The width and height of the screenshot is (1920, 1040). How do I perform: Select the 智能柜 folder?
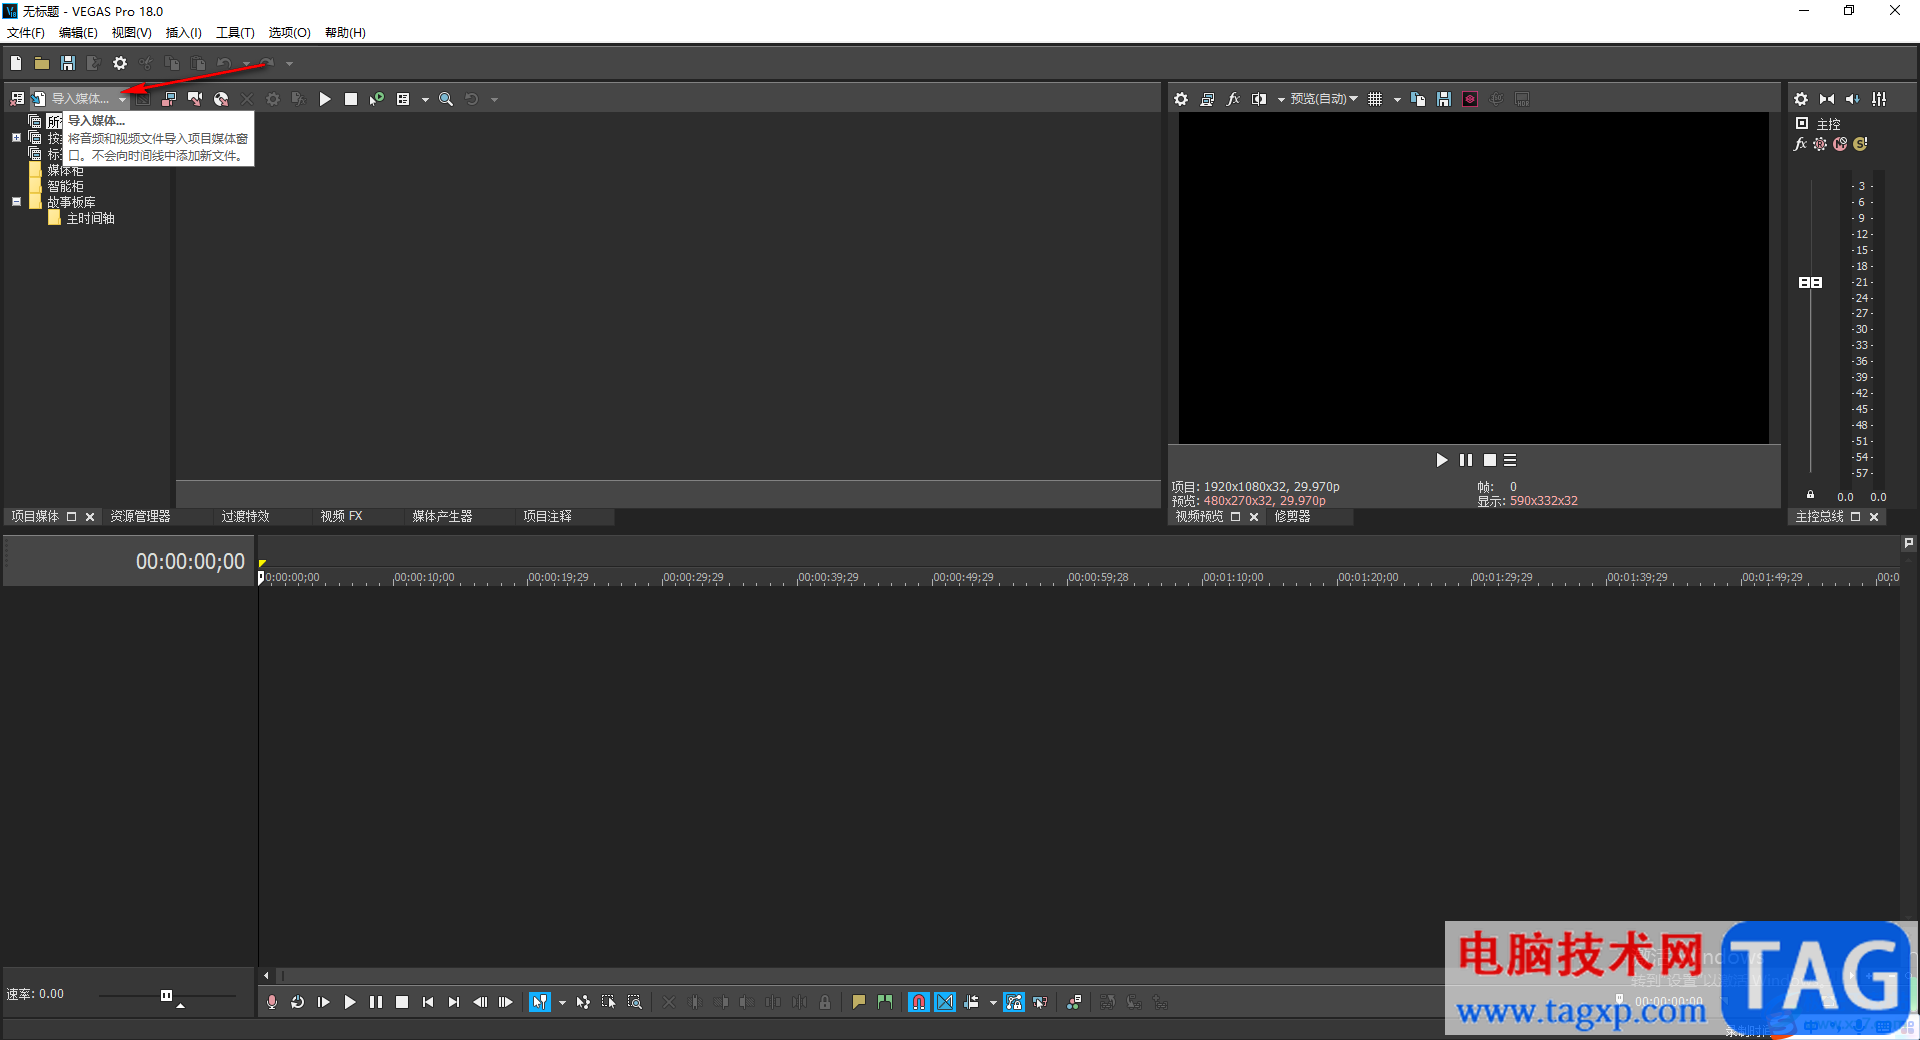pyautogui.click(x=65, y=186)
